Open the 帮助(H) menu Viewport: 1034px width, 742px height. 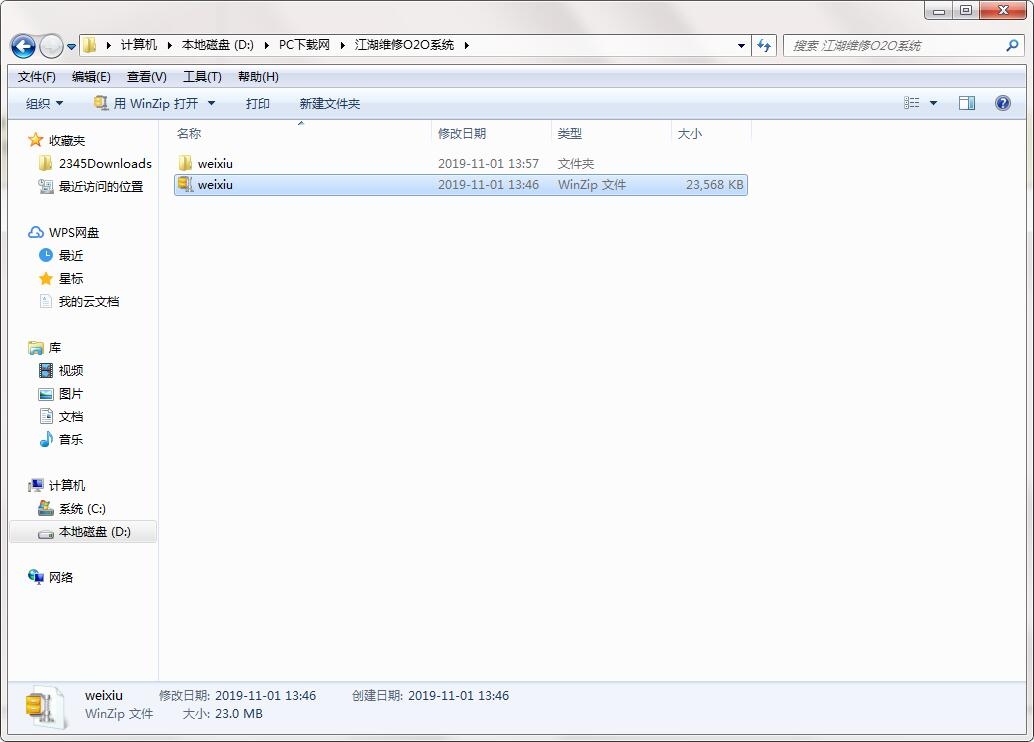click(258, 77)
